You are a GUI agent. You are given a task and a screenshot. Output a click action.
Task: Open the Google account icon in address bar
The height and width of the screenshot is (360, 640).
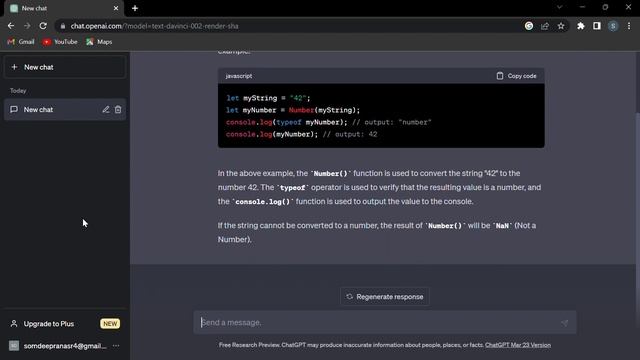pyautogui.click(x=529, y=26)
